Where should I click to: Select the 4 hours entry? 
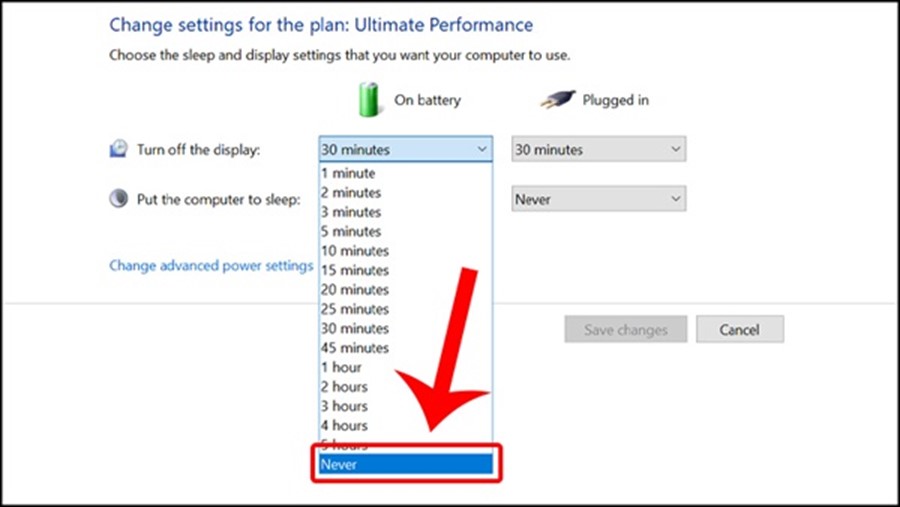pyautogui.click(x=406, y=425)
